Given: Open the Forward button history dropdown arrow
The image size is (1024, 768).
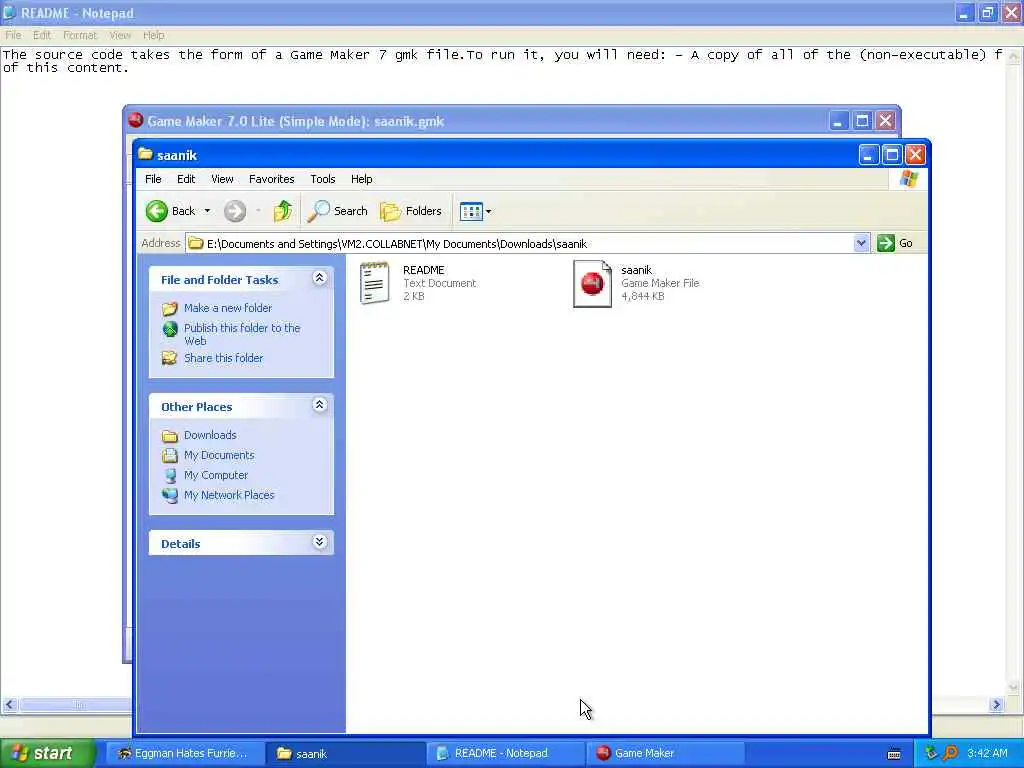Looking at the screenshot, I should 258,211.
